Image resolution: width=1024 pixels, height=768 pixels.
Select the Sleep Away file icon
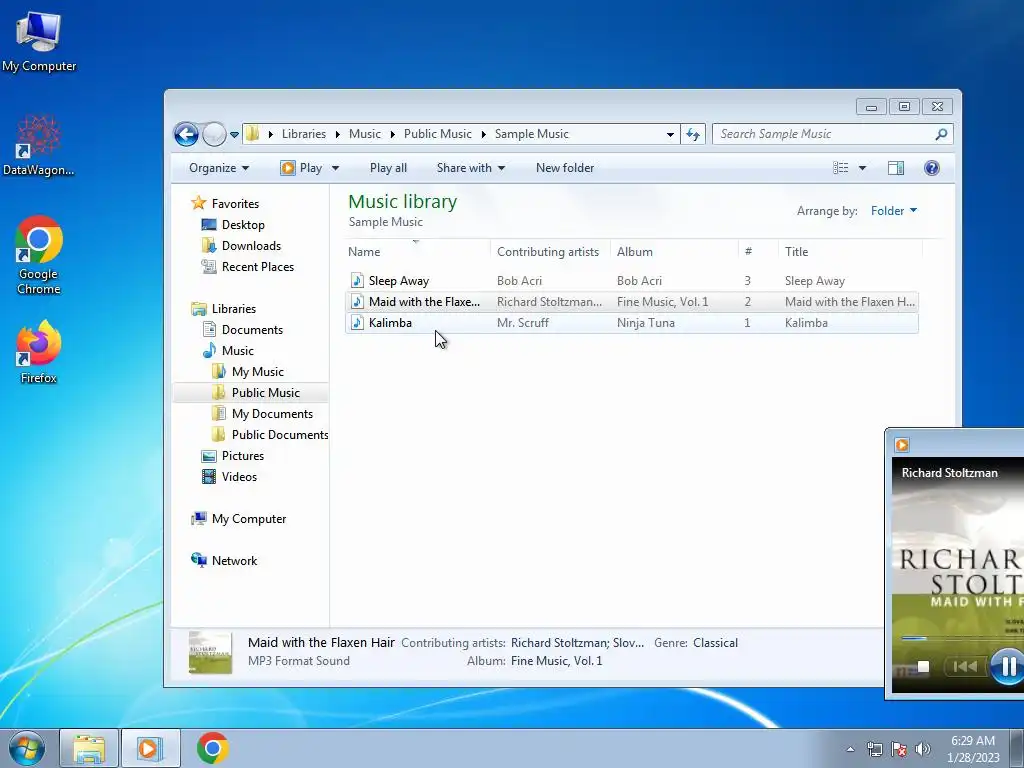357,281
